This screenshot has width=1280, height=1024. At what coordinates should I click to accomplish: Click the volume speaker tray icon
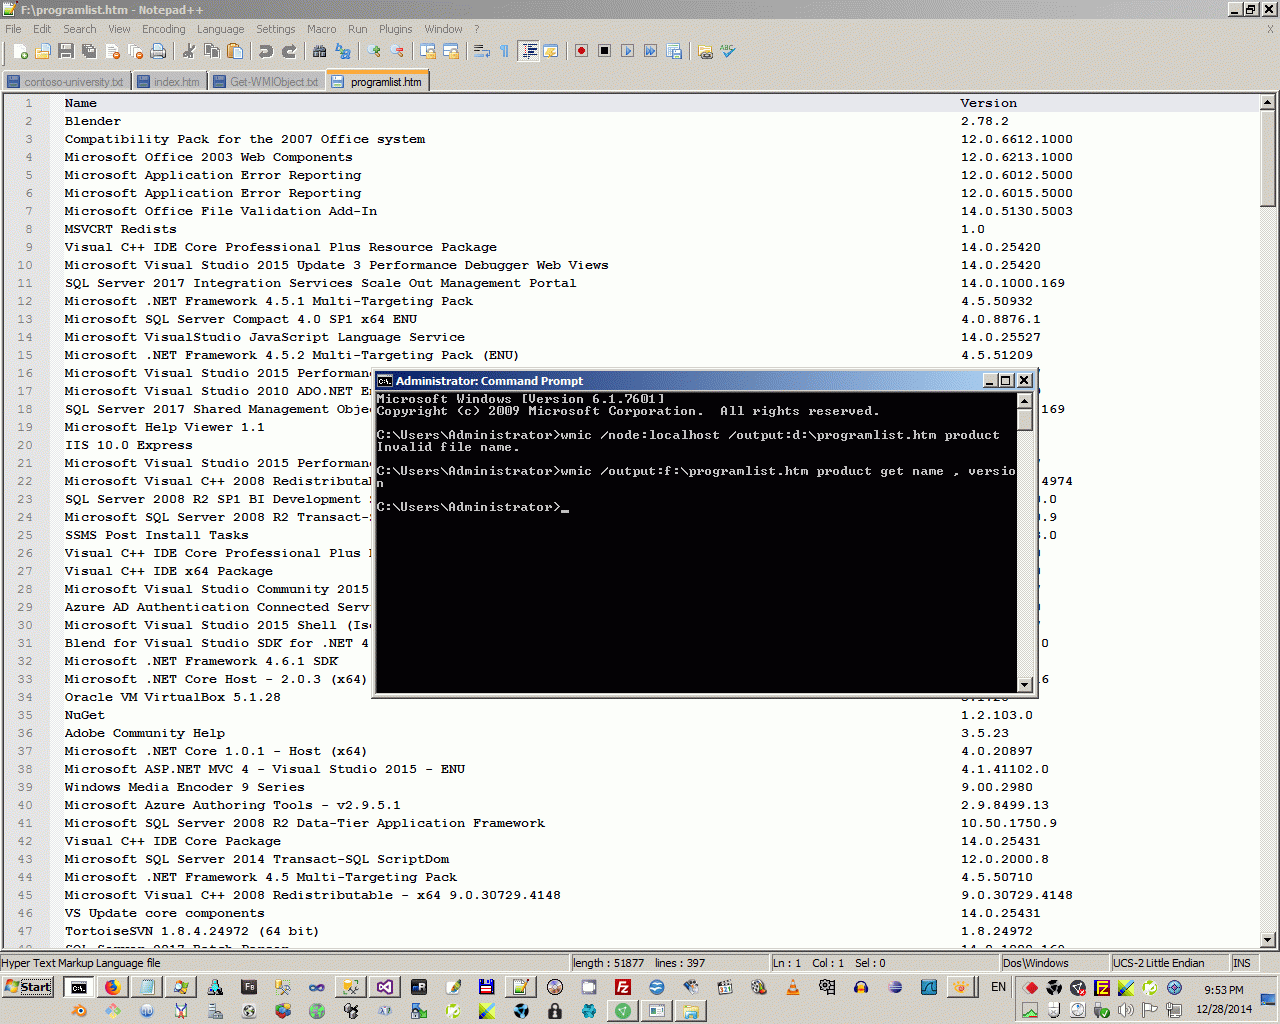(1125, 1010)
